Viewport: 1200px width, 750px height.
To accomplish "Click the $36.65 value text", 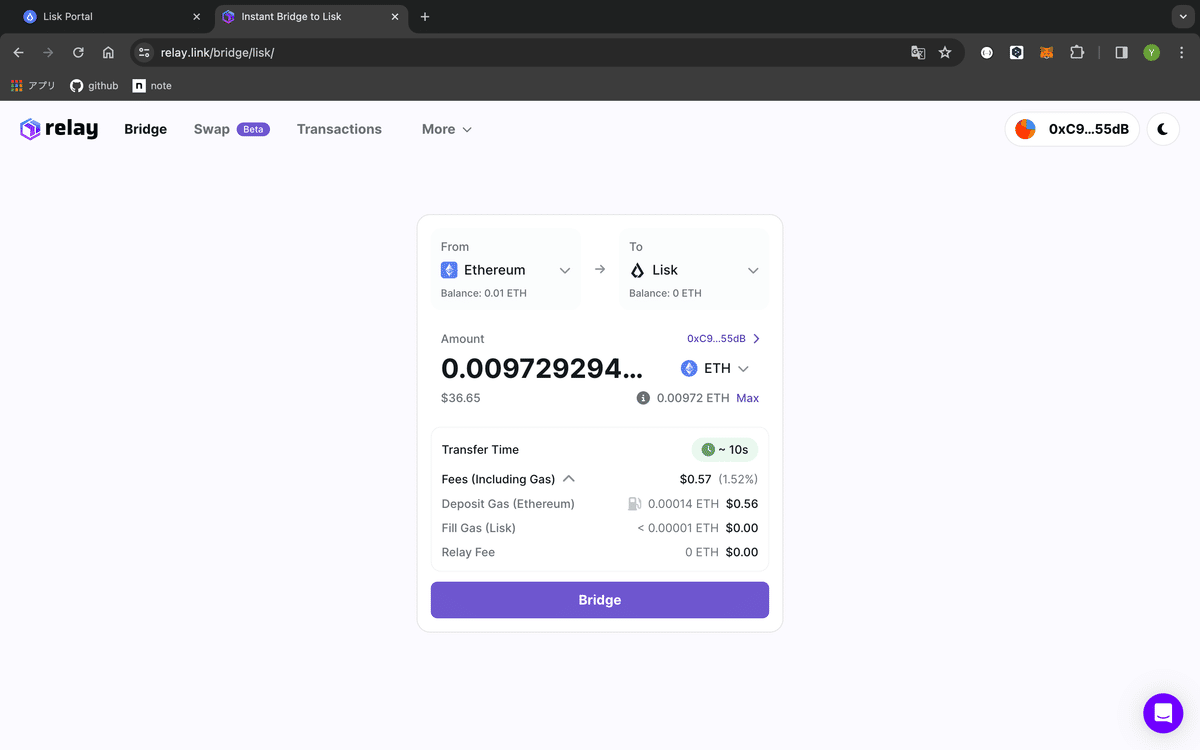I will [460, 398].
